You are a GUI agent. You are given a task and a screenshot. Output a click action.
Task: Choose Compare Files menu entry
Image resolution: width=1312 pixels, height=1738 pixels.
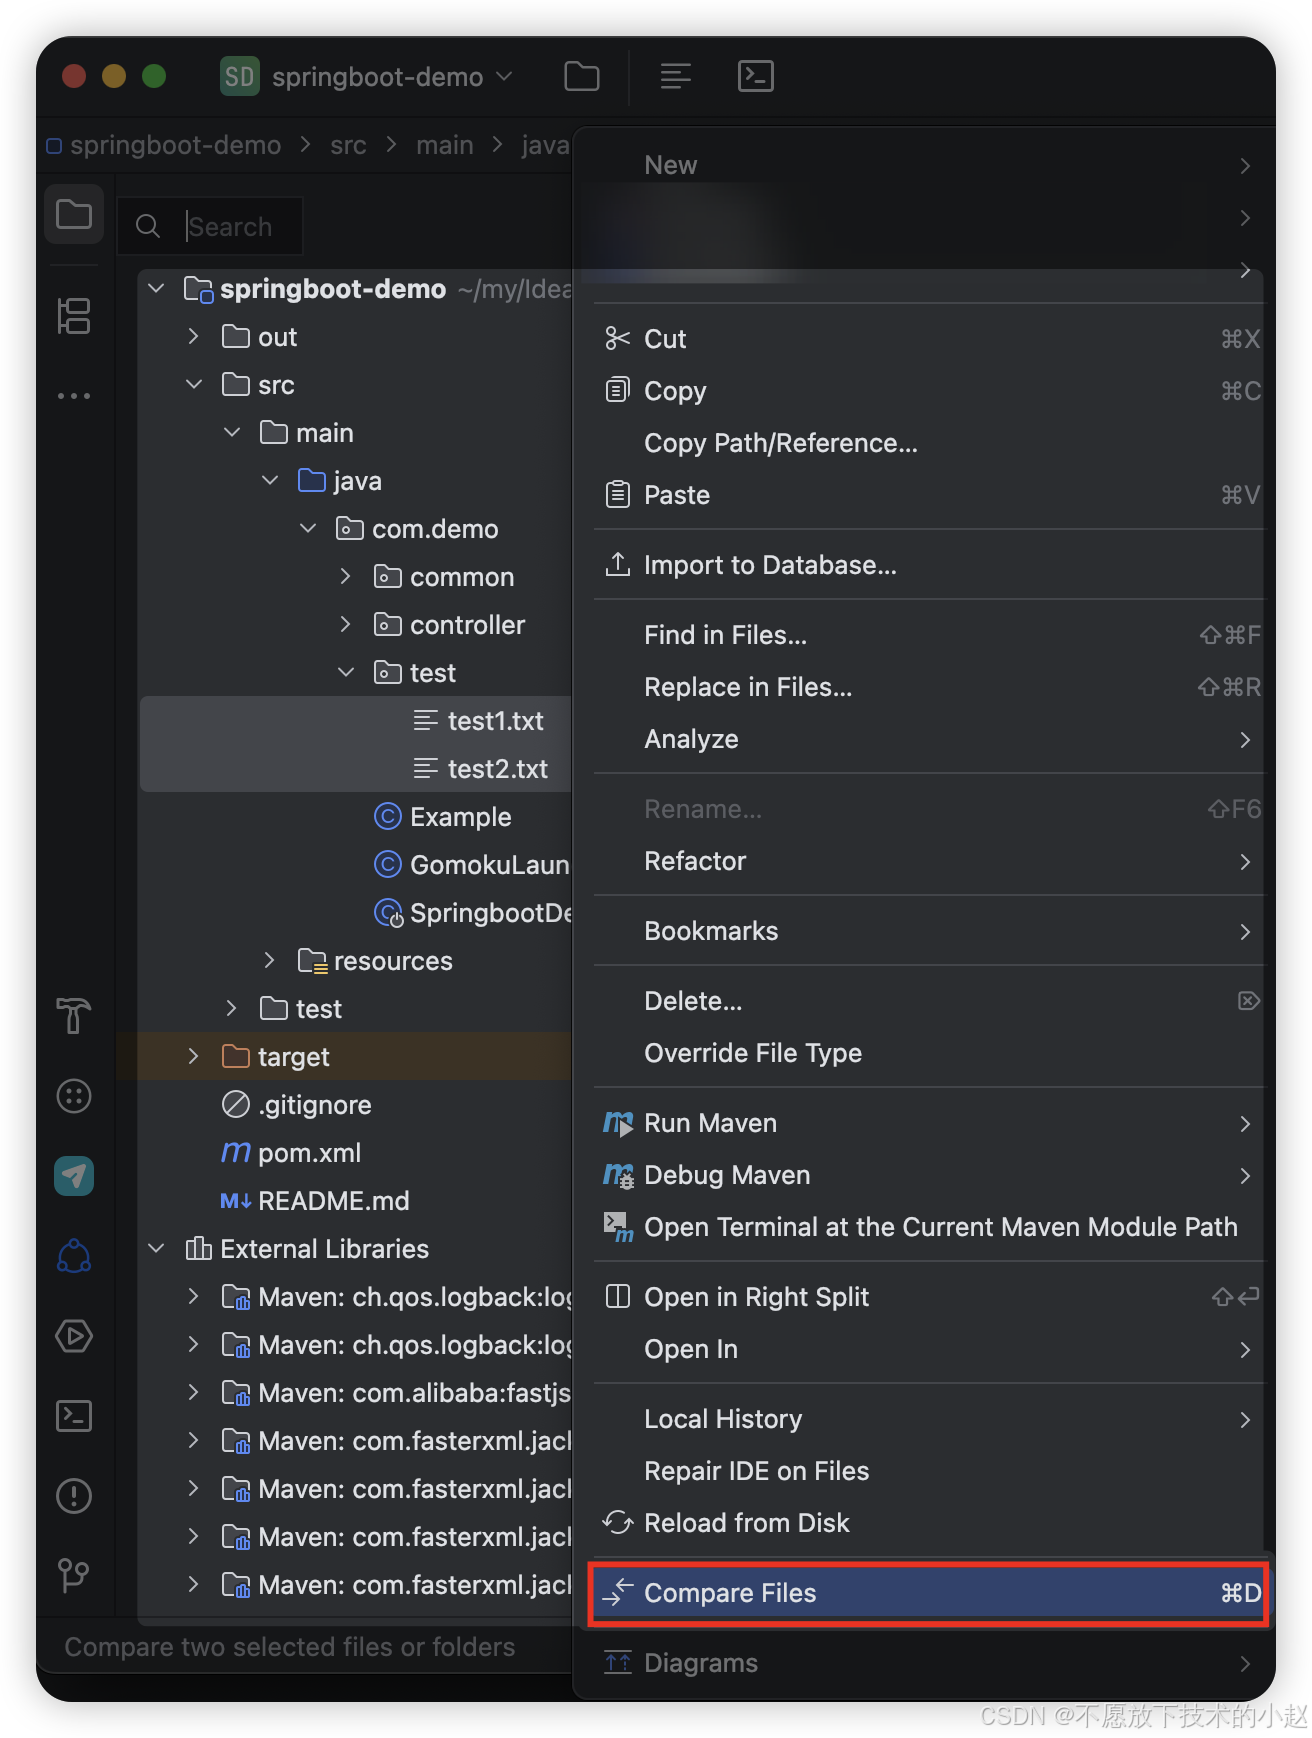pyautogui.click(x=928, y=1593)
